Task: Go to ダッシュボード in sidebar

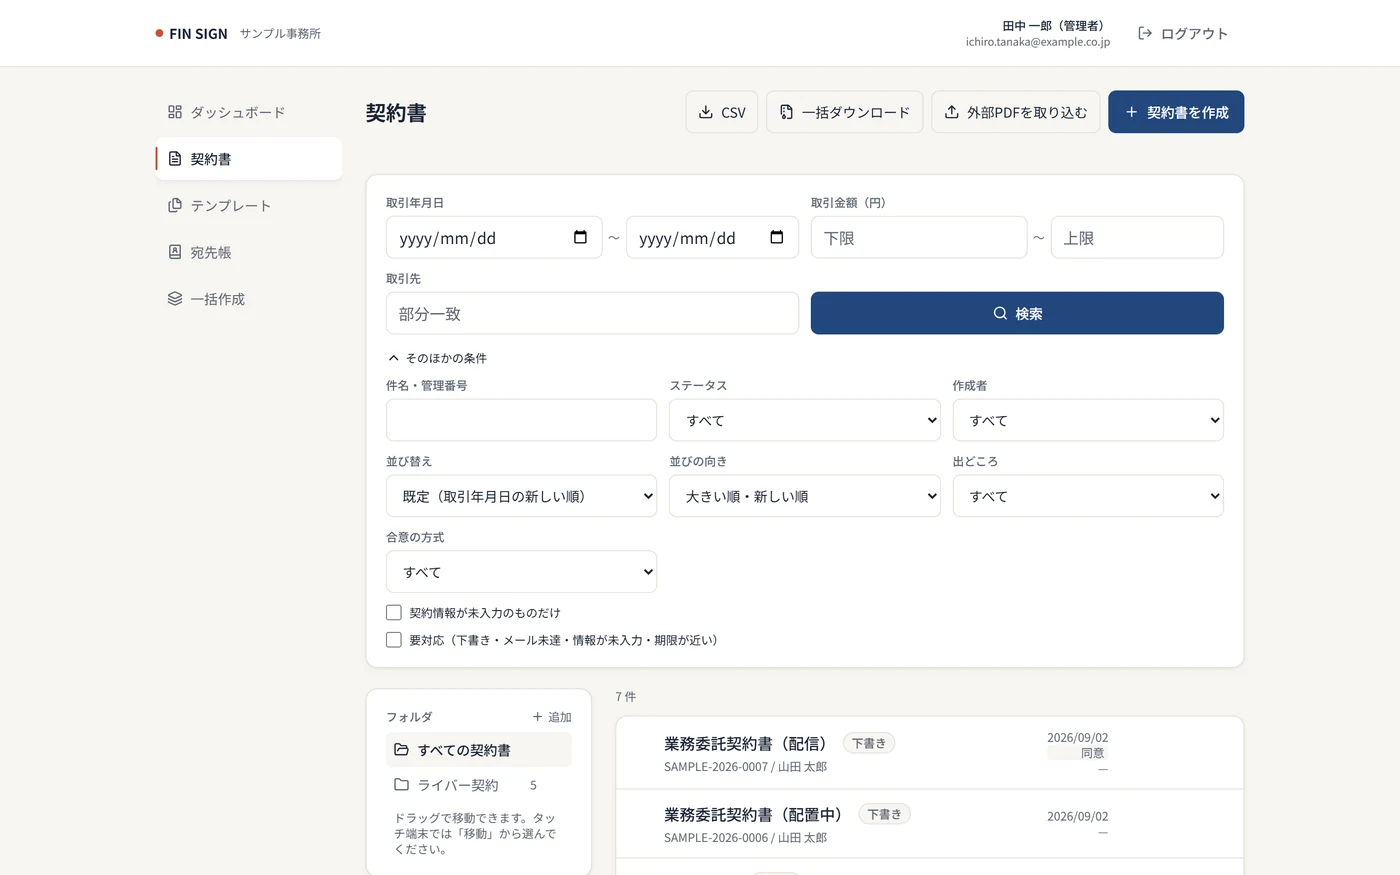Action: pos(249,112)
